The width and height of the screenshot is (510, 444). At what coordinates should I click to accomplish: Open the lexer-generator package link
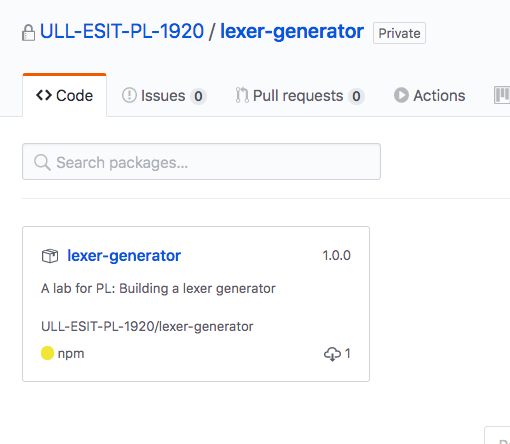pyautogui.click(x=124, y=256)
